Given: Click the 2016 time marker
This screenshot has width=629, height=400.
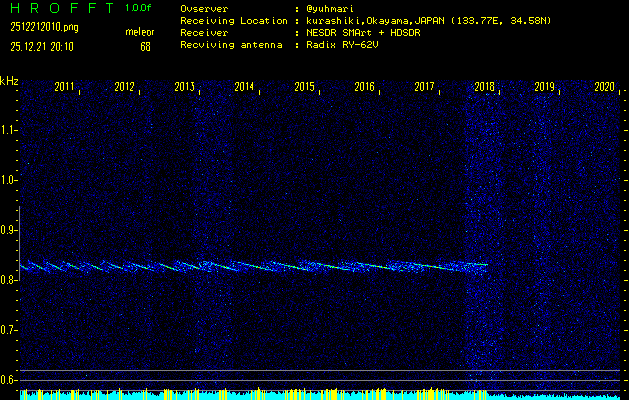Looking at the screenshot, I should click(x=365, y=87).
